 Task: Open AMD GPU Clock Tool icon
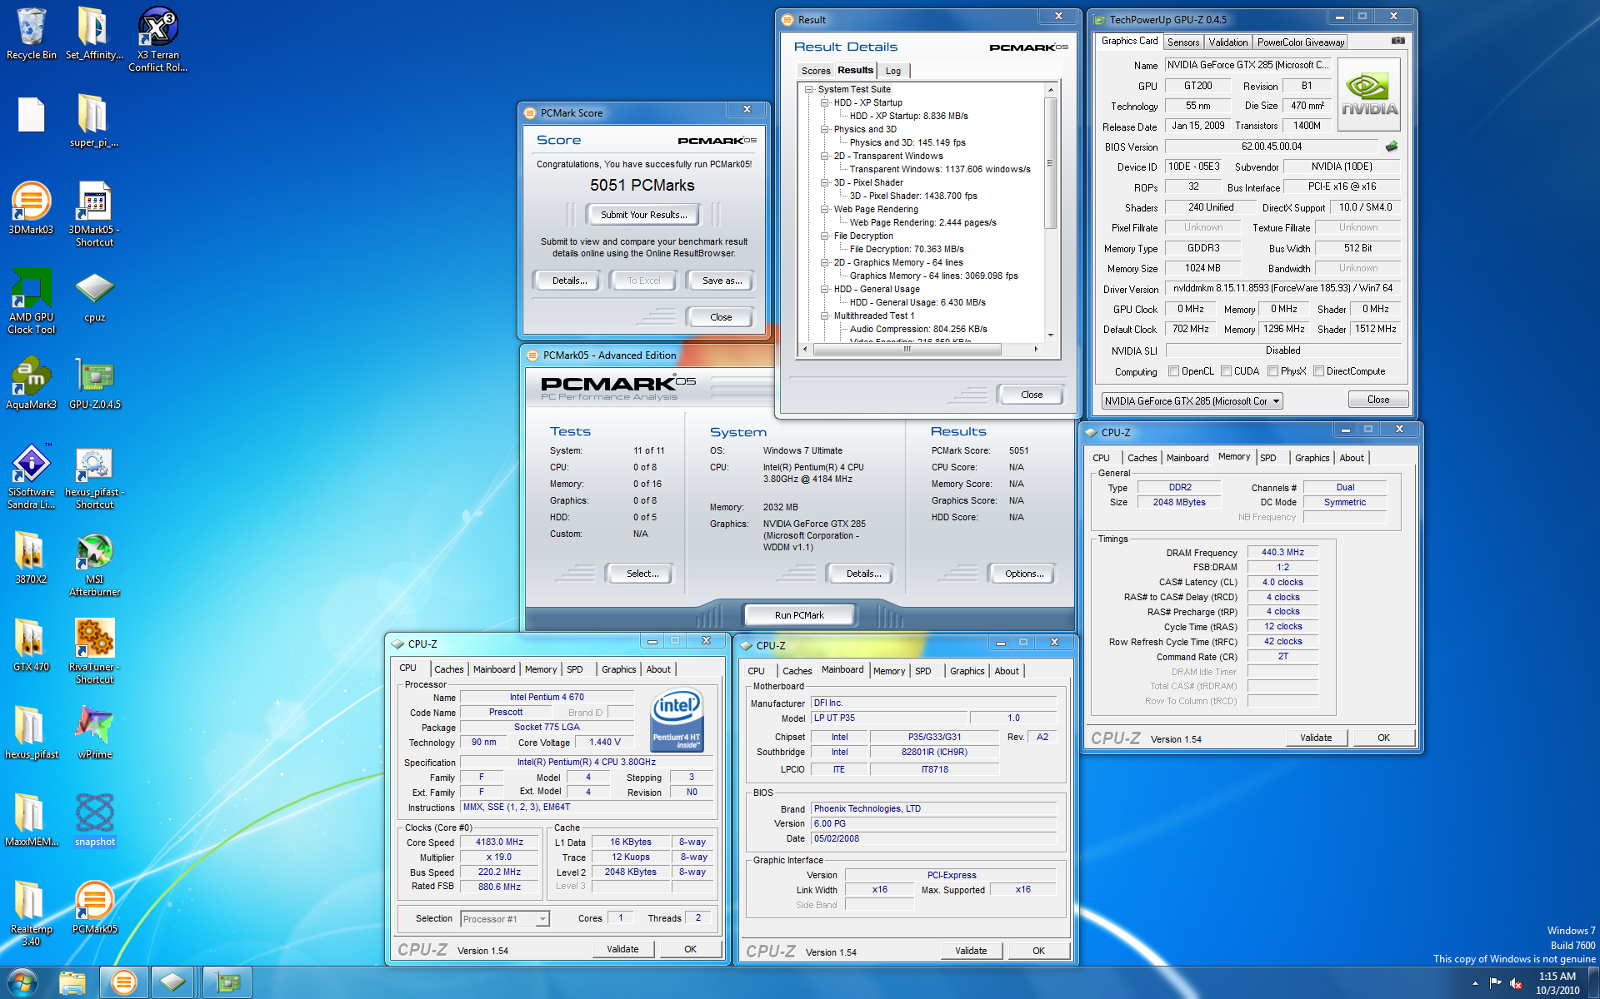click(31, 301)
